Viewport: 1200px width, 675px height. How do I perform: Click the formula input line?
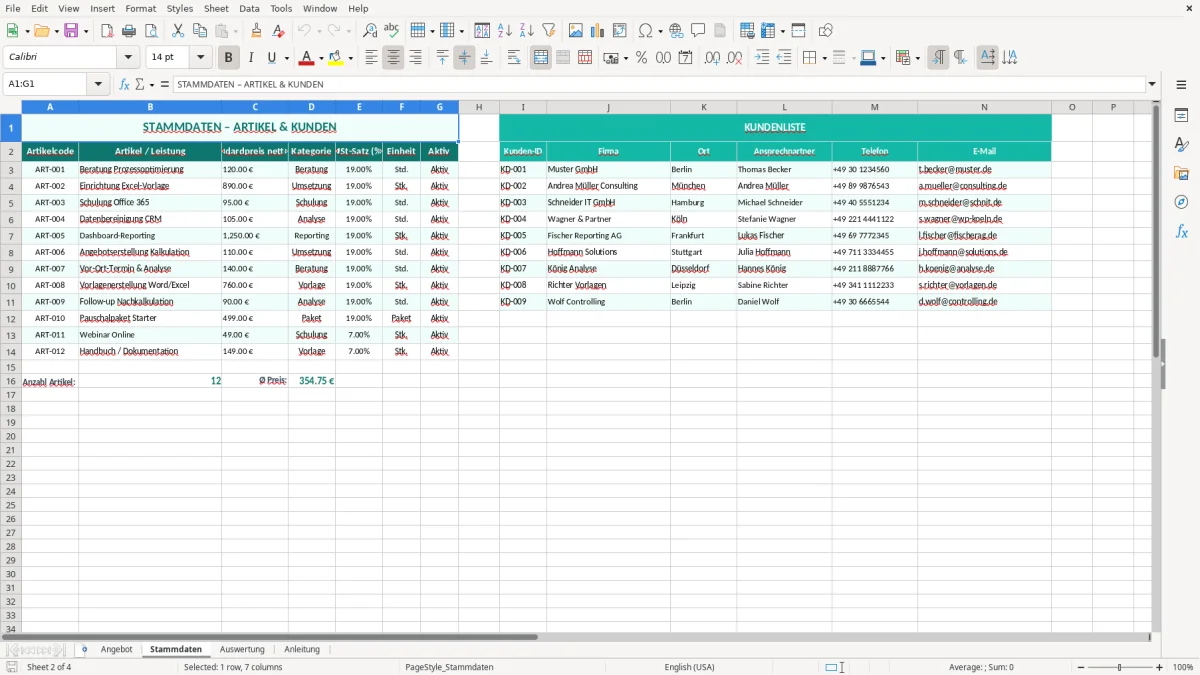coord(659,85)
